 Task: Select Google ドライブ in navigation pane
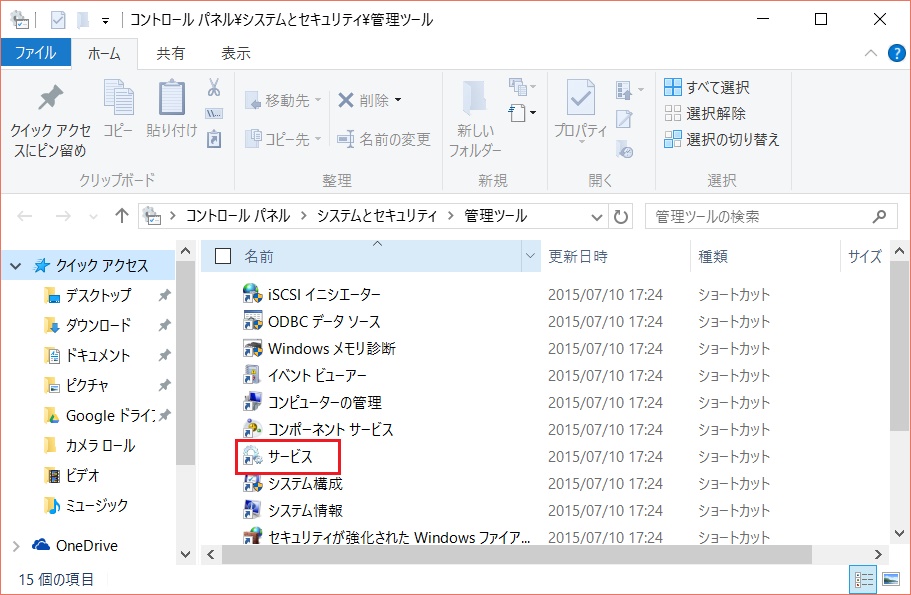pyautogui.click(x=98, y=415)
